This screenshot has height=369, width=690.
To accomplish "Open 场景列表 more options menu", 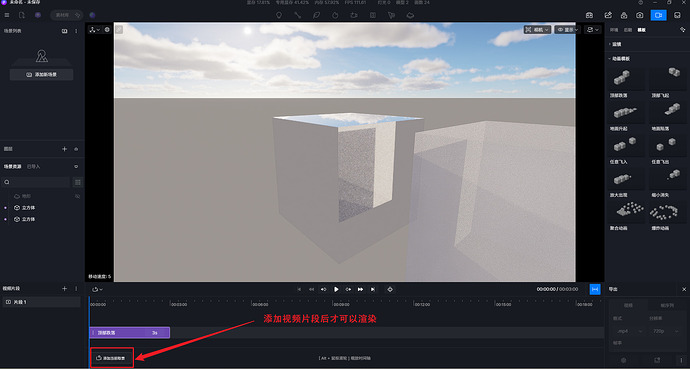I will [x=76, y=31].
